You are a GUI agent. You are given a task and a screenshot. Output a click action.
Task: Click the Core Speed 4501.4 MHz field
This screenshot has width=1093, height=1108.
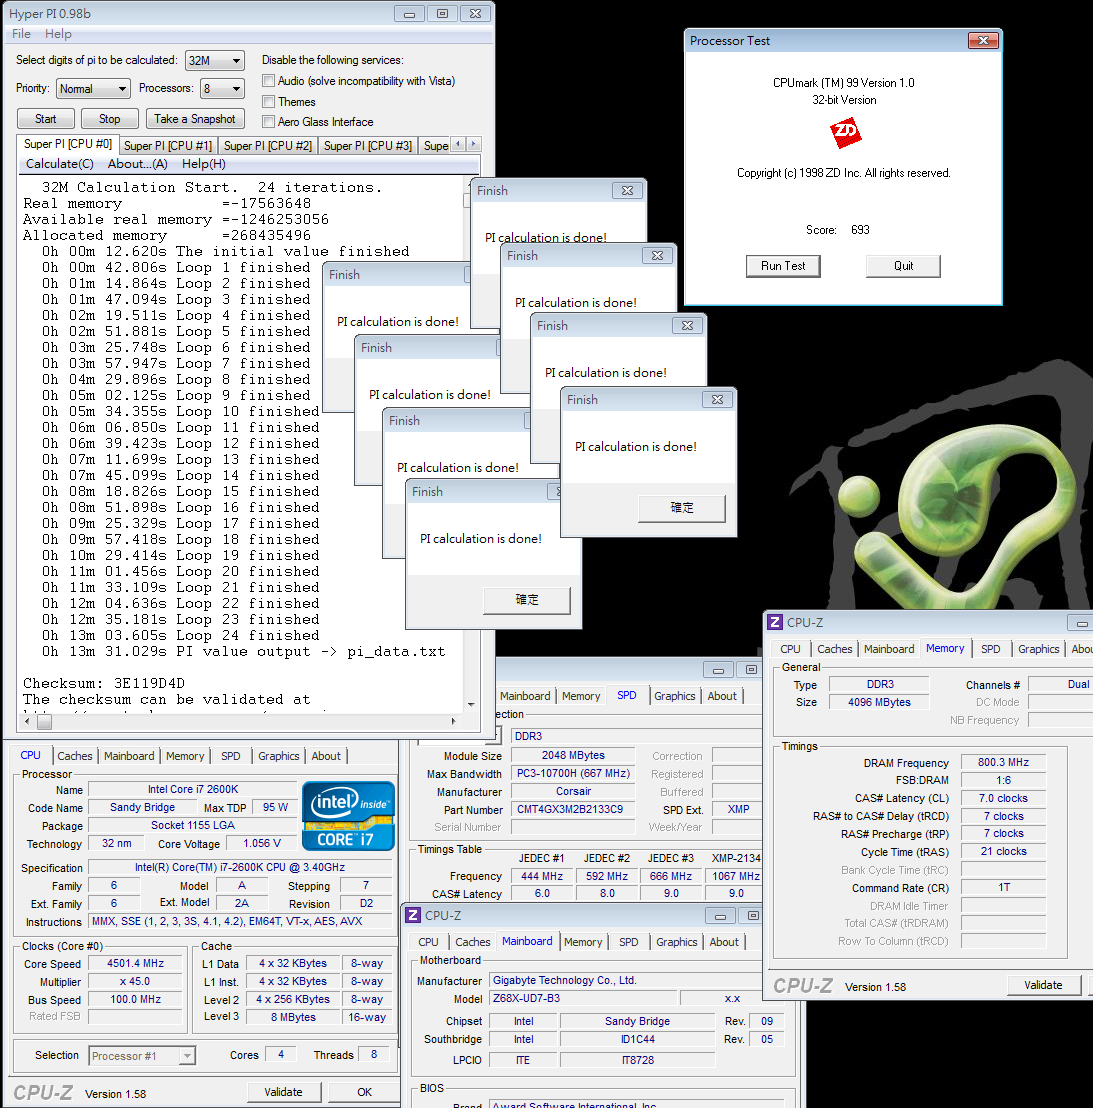coord(135,964)
